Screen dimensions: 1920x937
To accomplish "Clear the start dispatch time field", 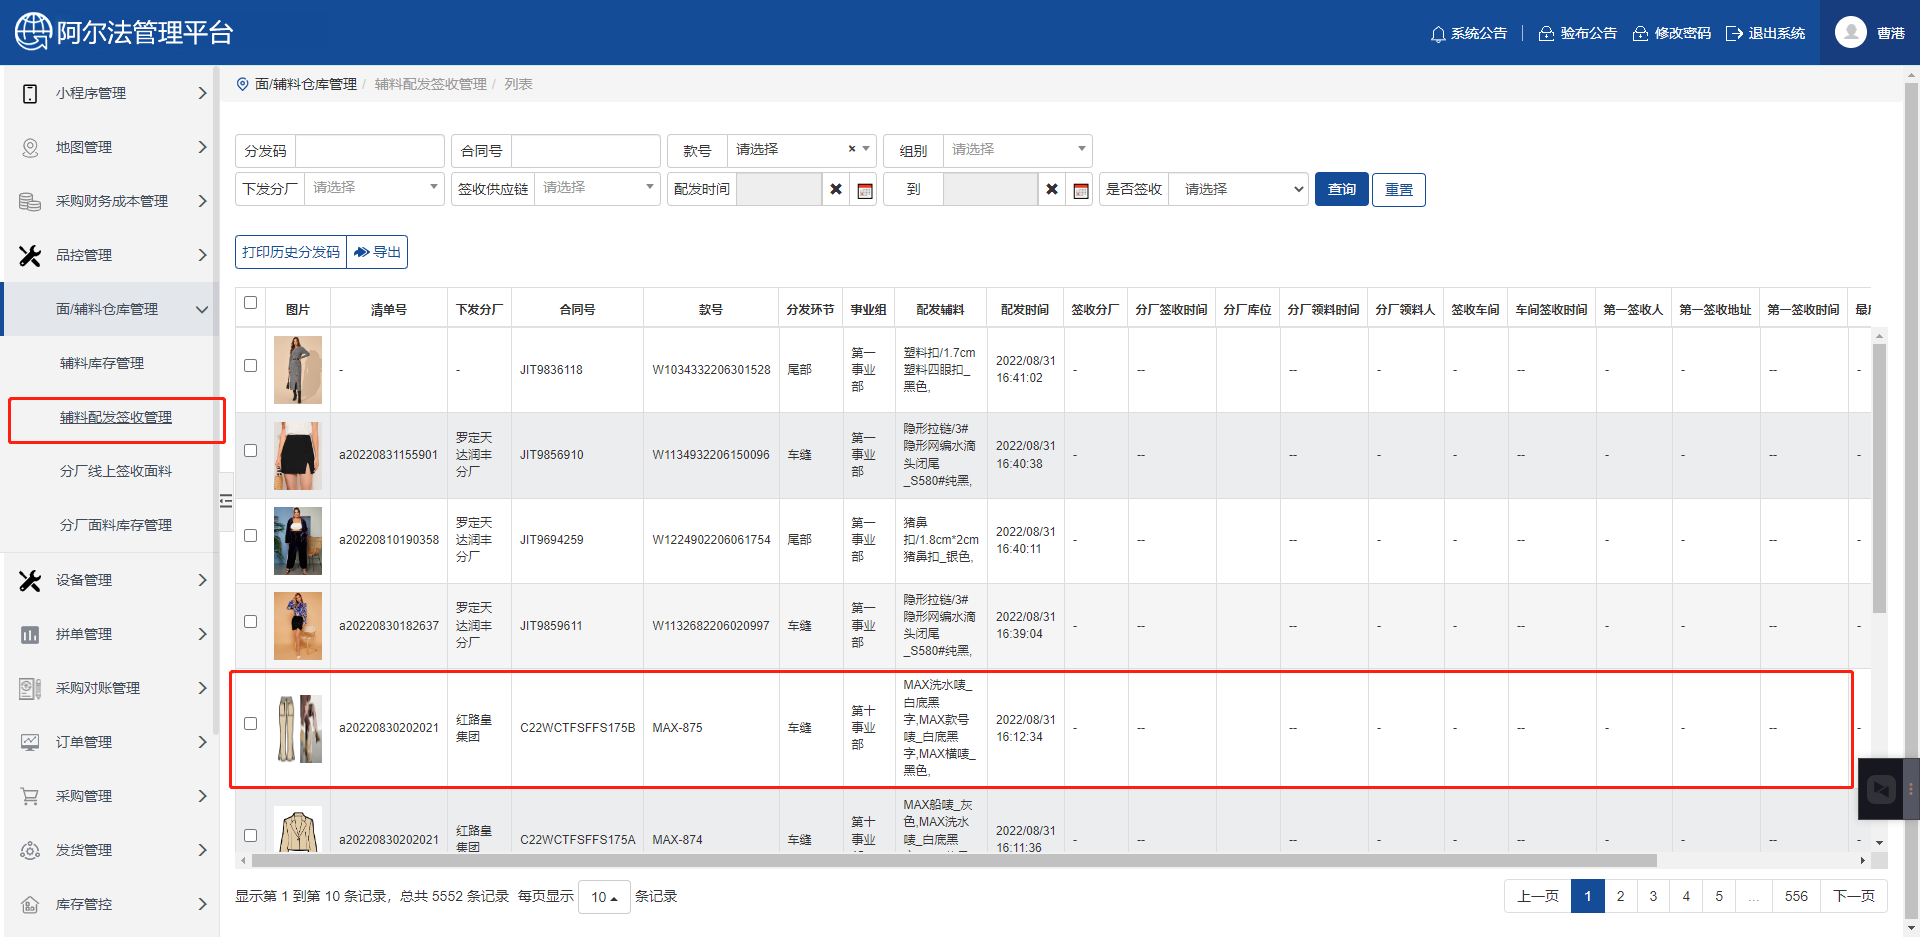I will pyautogui.click(x=836, y=190).
